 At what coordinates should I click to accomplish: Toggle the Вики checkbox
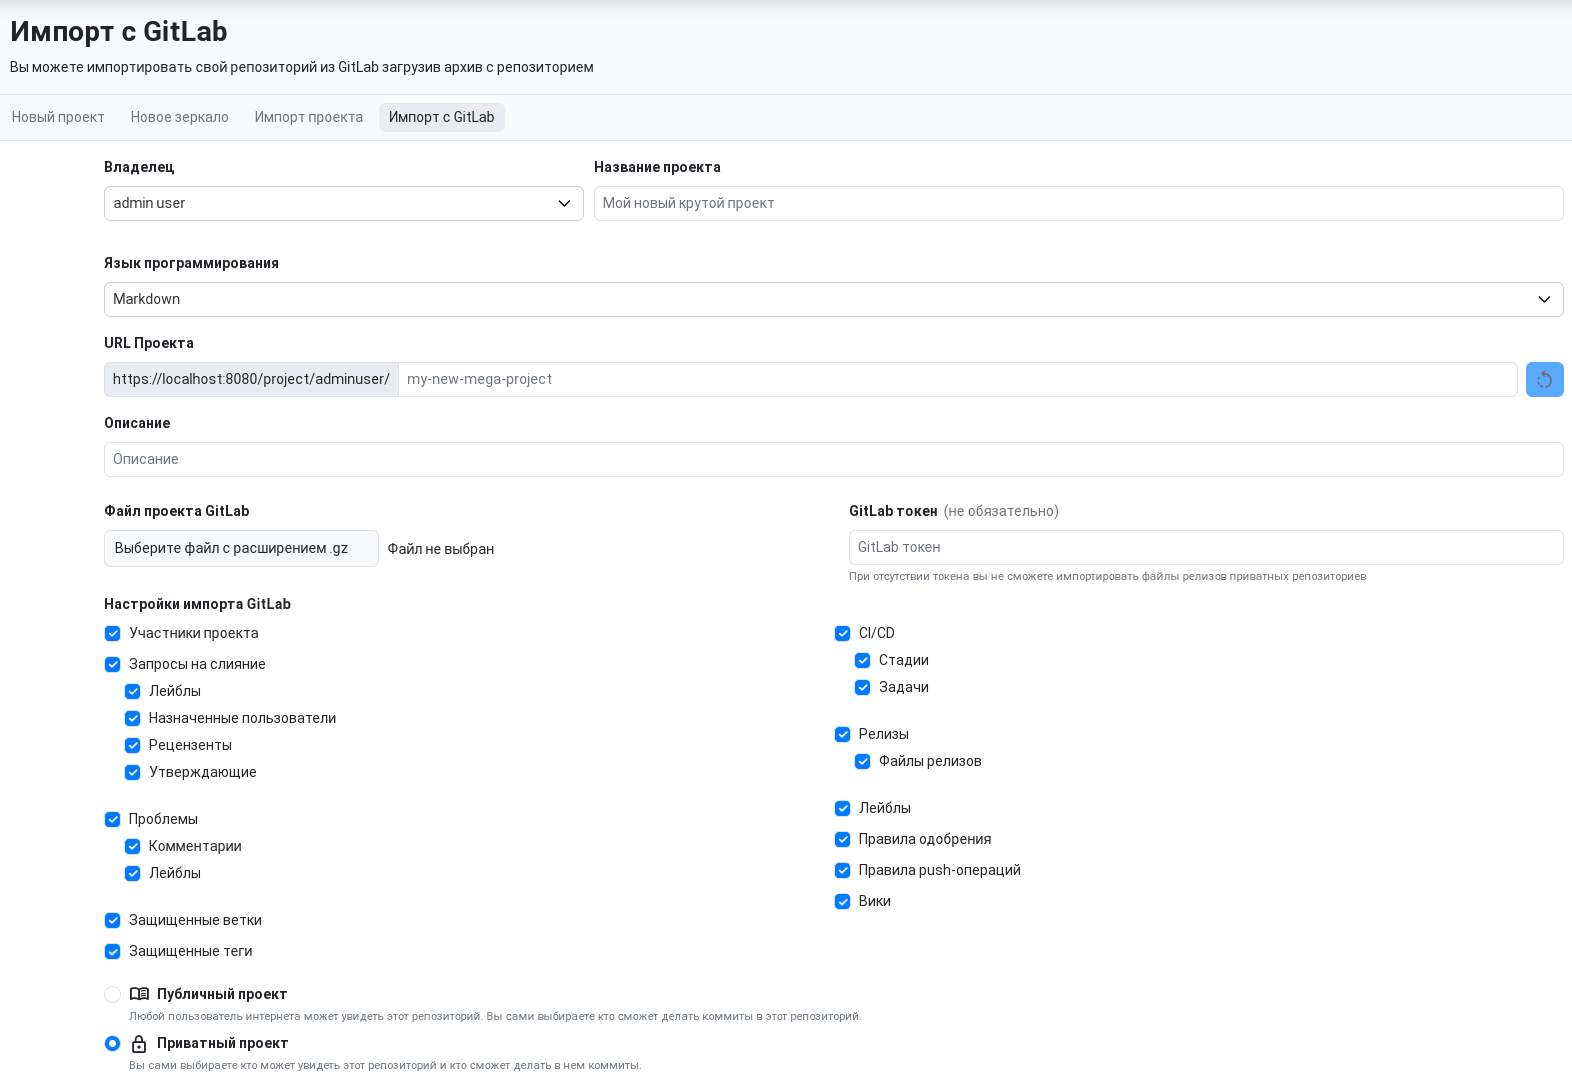[843, 901]
